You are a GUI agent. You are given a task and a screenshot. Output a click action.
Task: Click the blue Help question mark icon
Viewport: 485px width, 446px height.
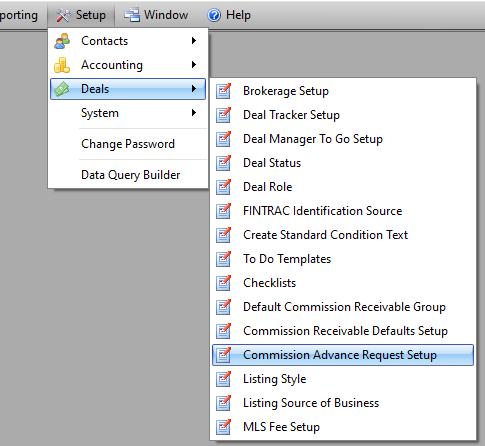214,15
